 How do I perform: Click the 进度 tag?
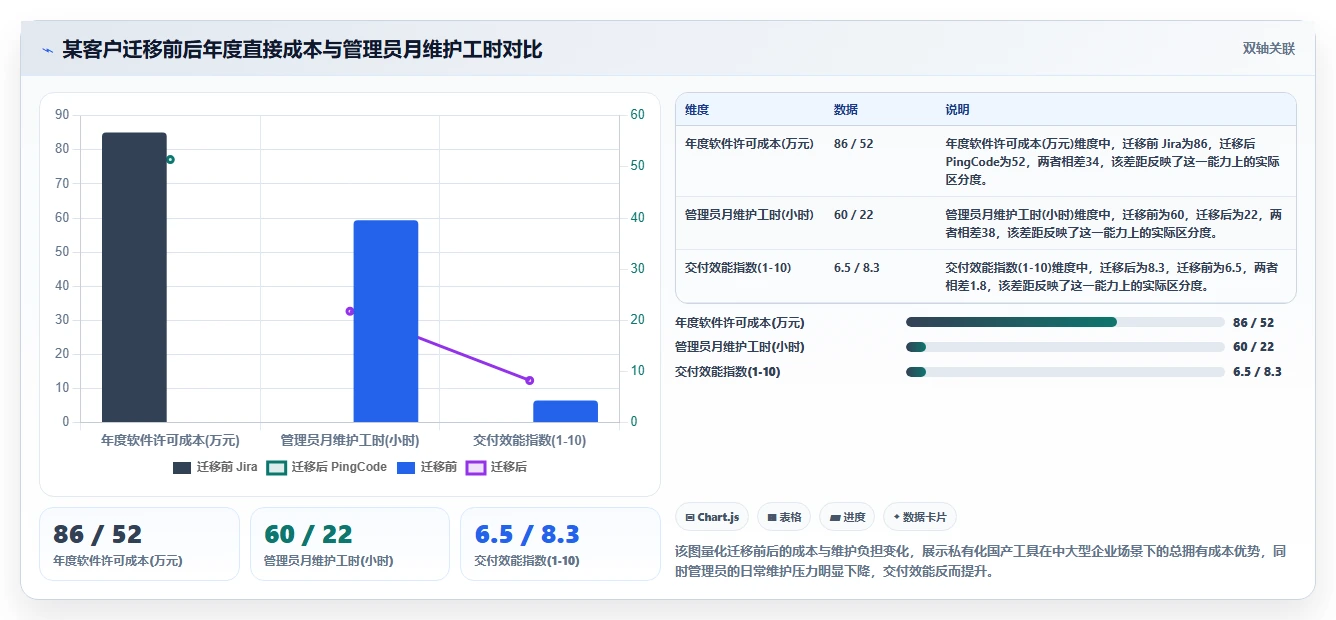pos(846,517)
